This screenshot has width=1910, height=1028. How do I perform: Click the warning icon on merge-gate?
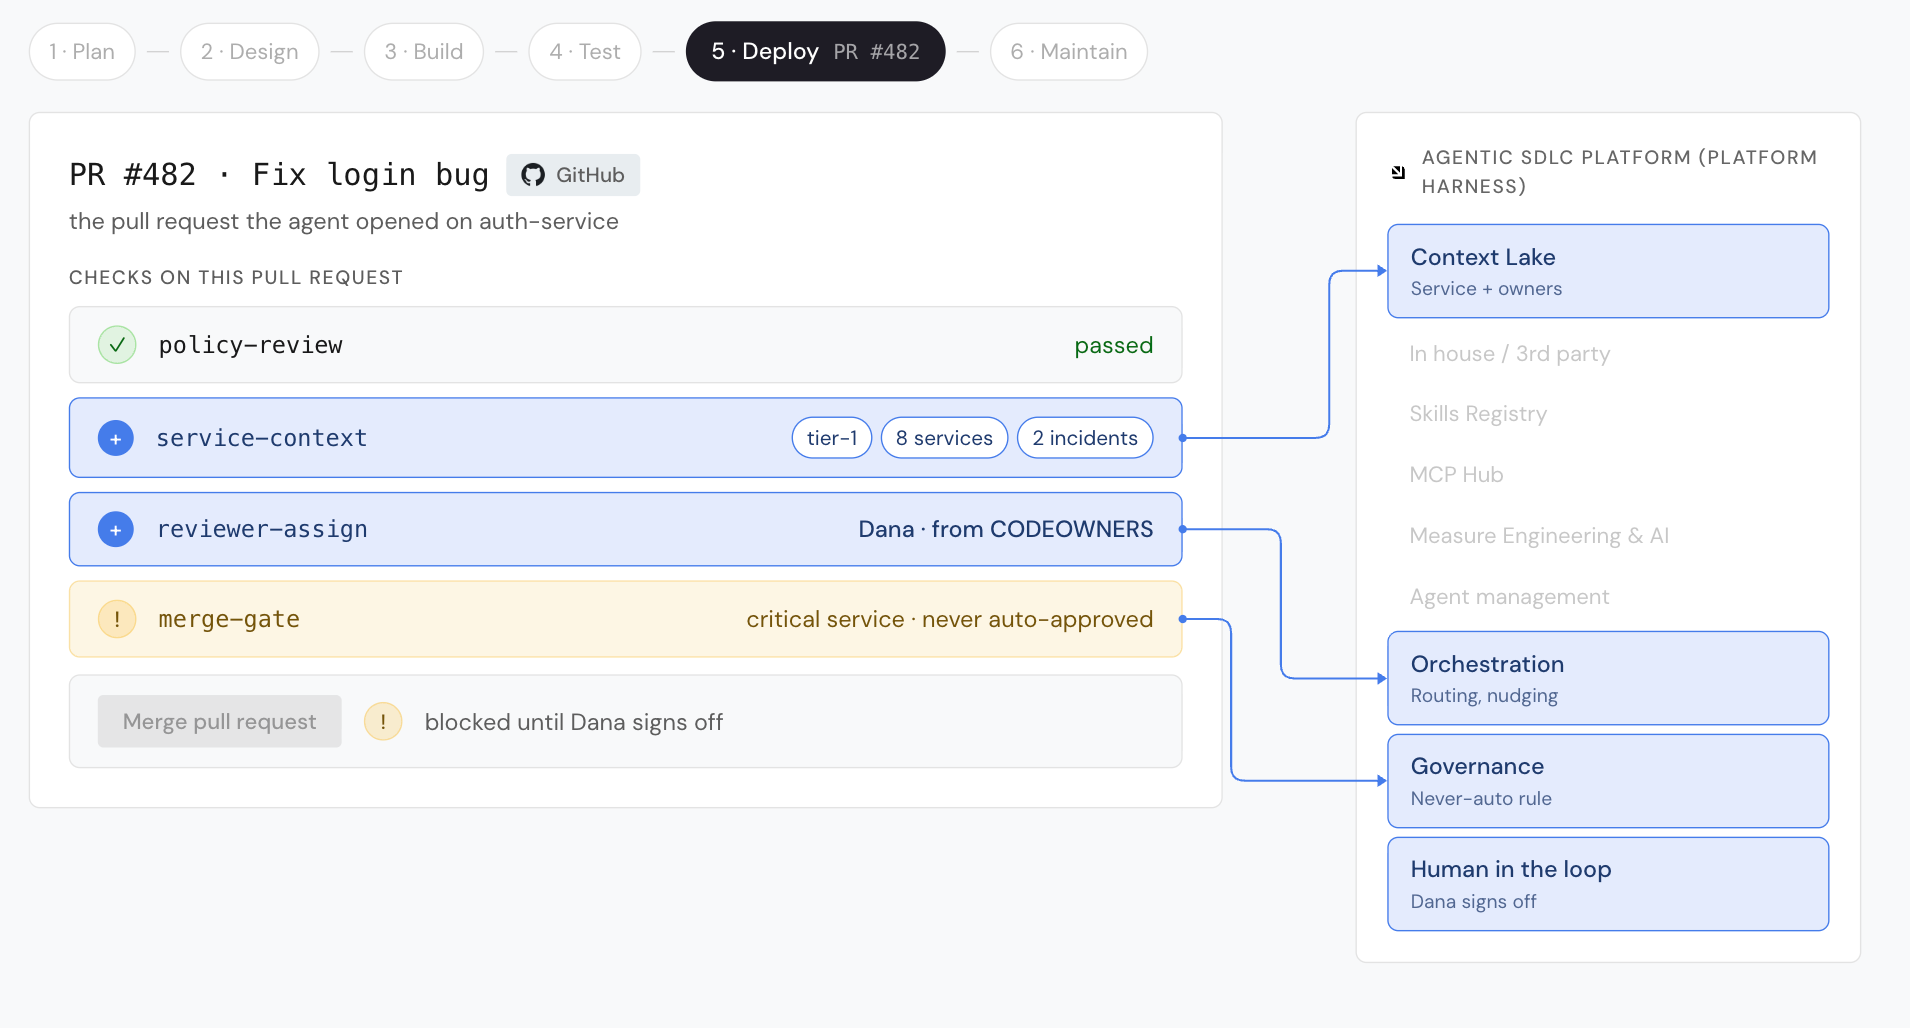117,619
